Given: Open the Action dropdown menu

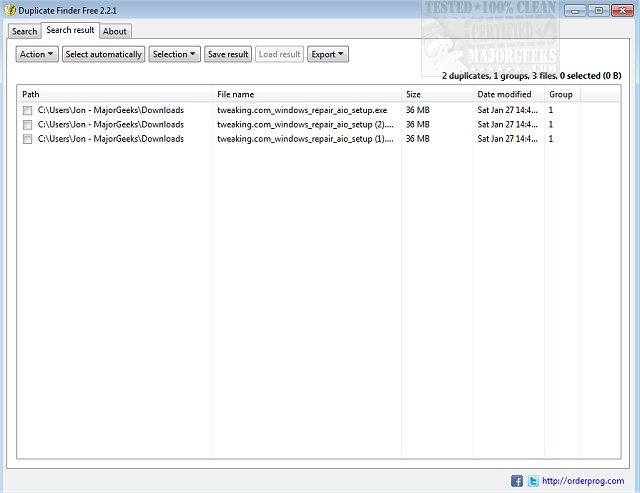Looking at the screenshot, I should coord(37,54).
